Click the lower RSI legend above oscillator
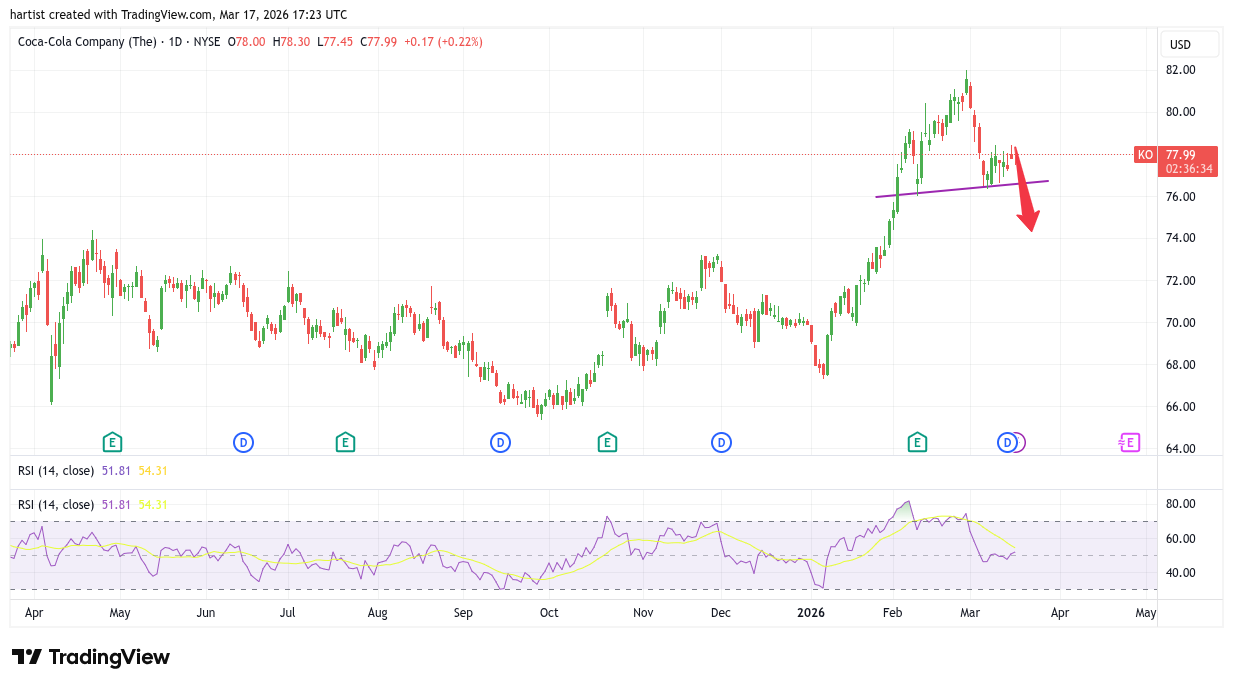 pos(56,505)
